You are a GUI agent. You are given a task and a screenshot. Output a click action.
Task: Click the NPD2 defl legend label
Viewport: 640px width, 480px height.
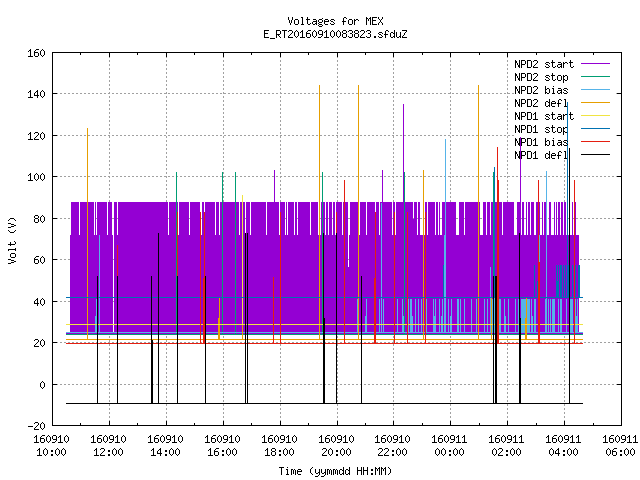[x=541, y=103]
